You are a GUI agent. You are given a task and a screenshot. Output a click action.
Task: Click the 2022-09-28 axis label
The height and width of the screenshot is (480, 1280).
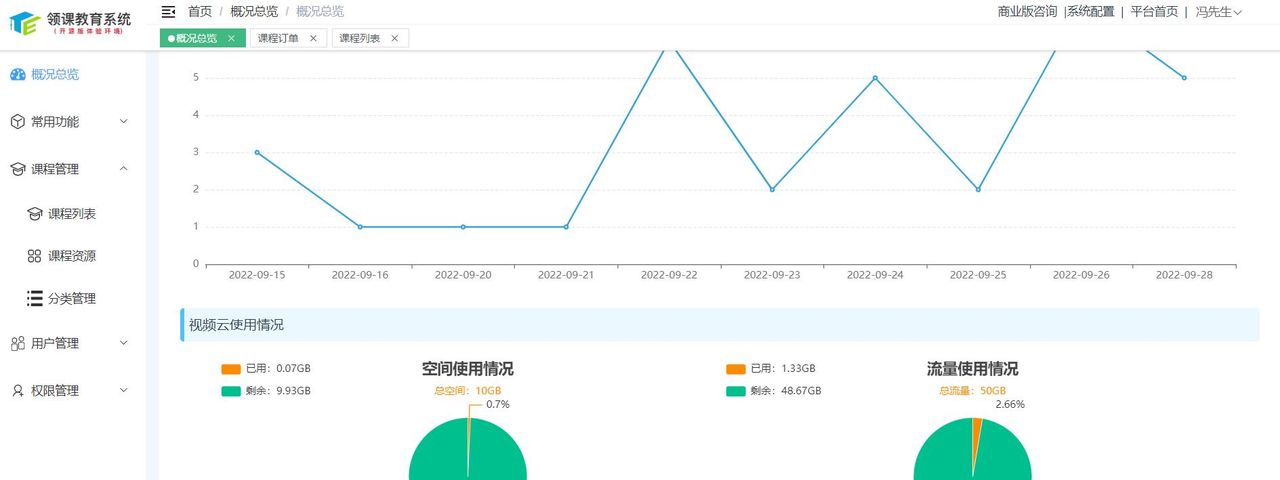[x=1184, y=275]
